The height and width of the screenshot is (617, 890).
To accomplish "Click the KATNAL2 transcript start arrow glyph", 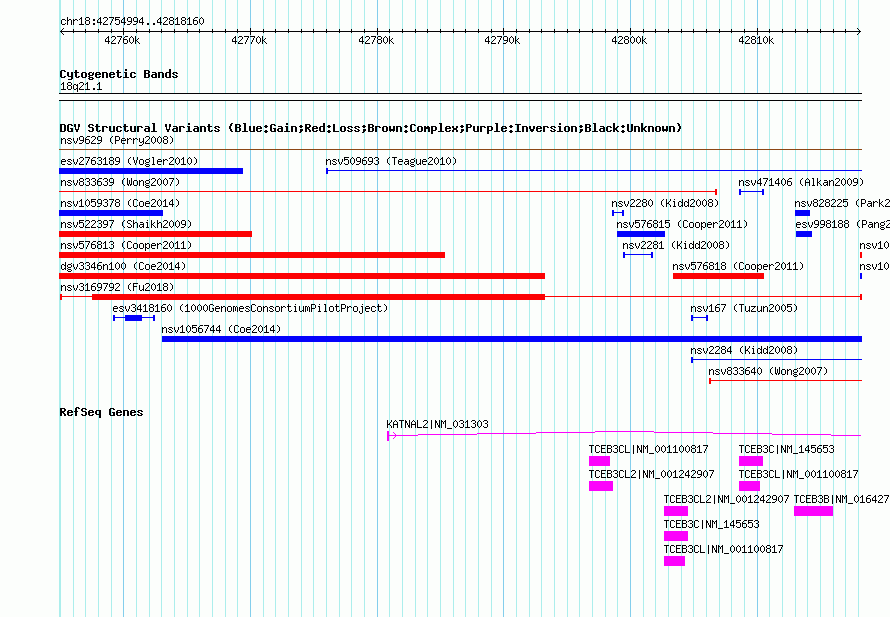I will (x=391, y=436).
